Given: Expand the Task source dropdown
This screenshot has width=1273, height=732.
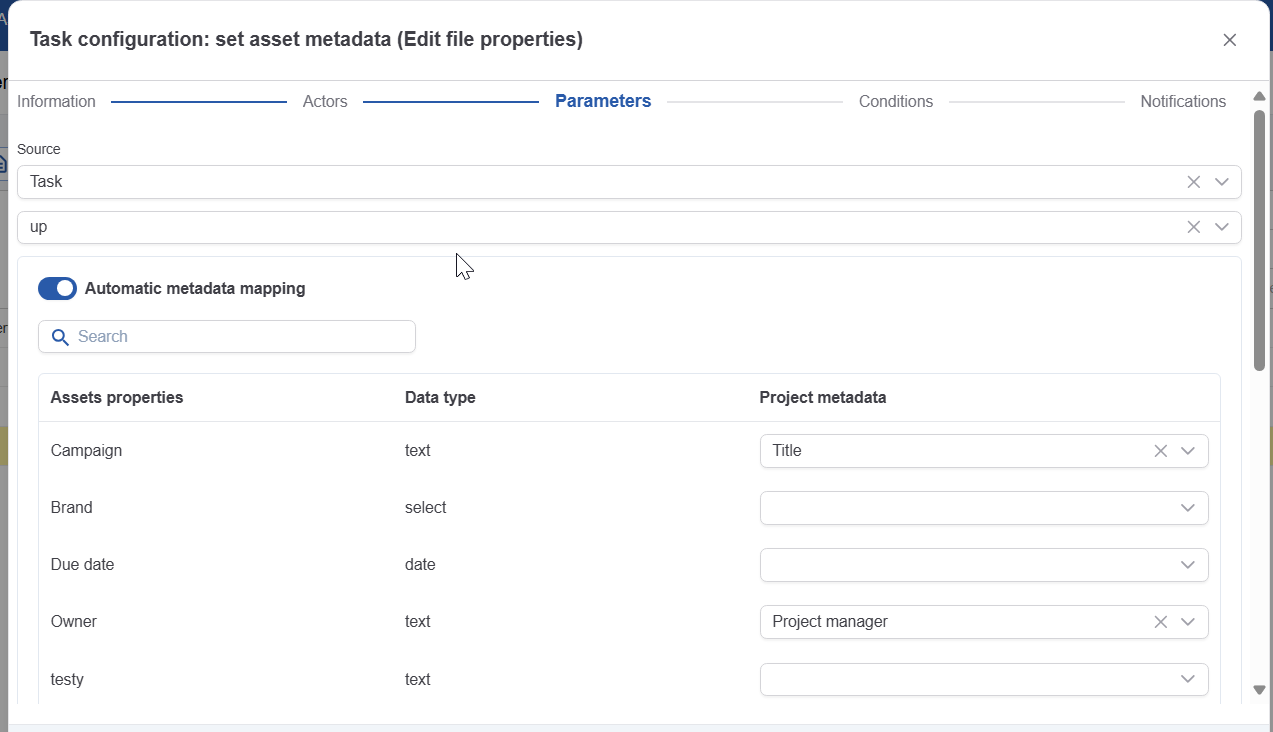Looking at the screenshot, I should (x=1221, y=182).
